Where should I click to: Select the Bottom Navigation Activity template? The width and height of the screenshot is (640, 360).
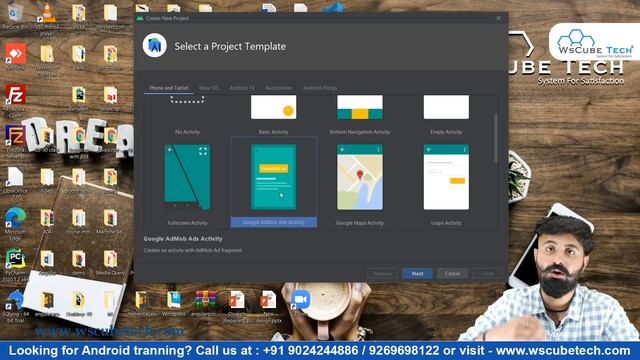pyautogui.click(x=360, y=114)
